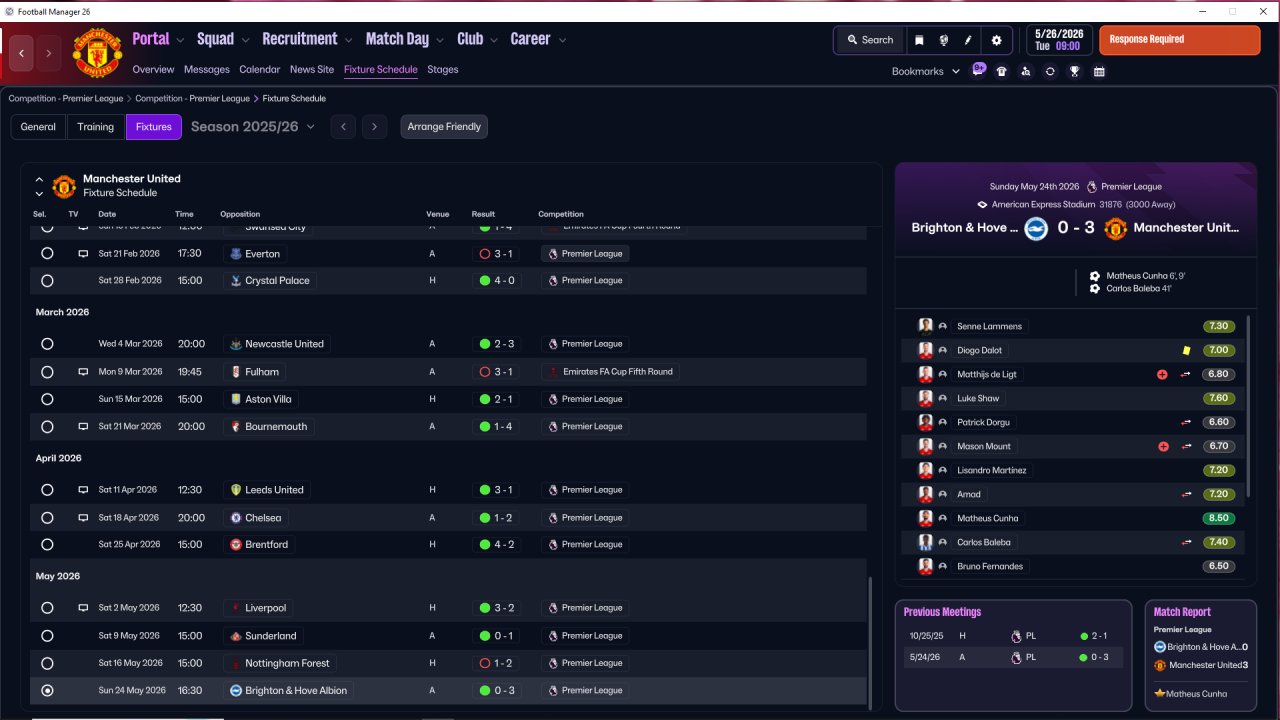Select the Aston Villa fixture radio button
The height and width of the screenshot is (720, 1280).
pos(47,399)
